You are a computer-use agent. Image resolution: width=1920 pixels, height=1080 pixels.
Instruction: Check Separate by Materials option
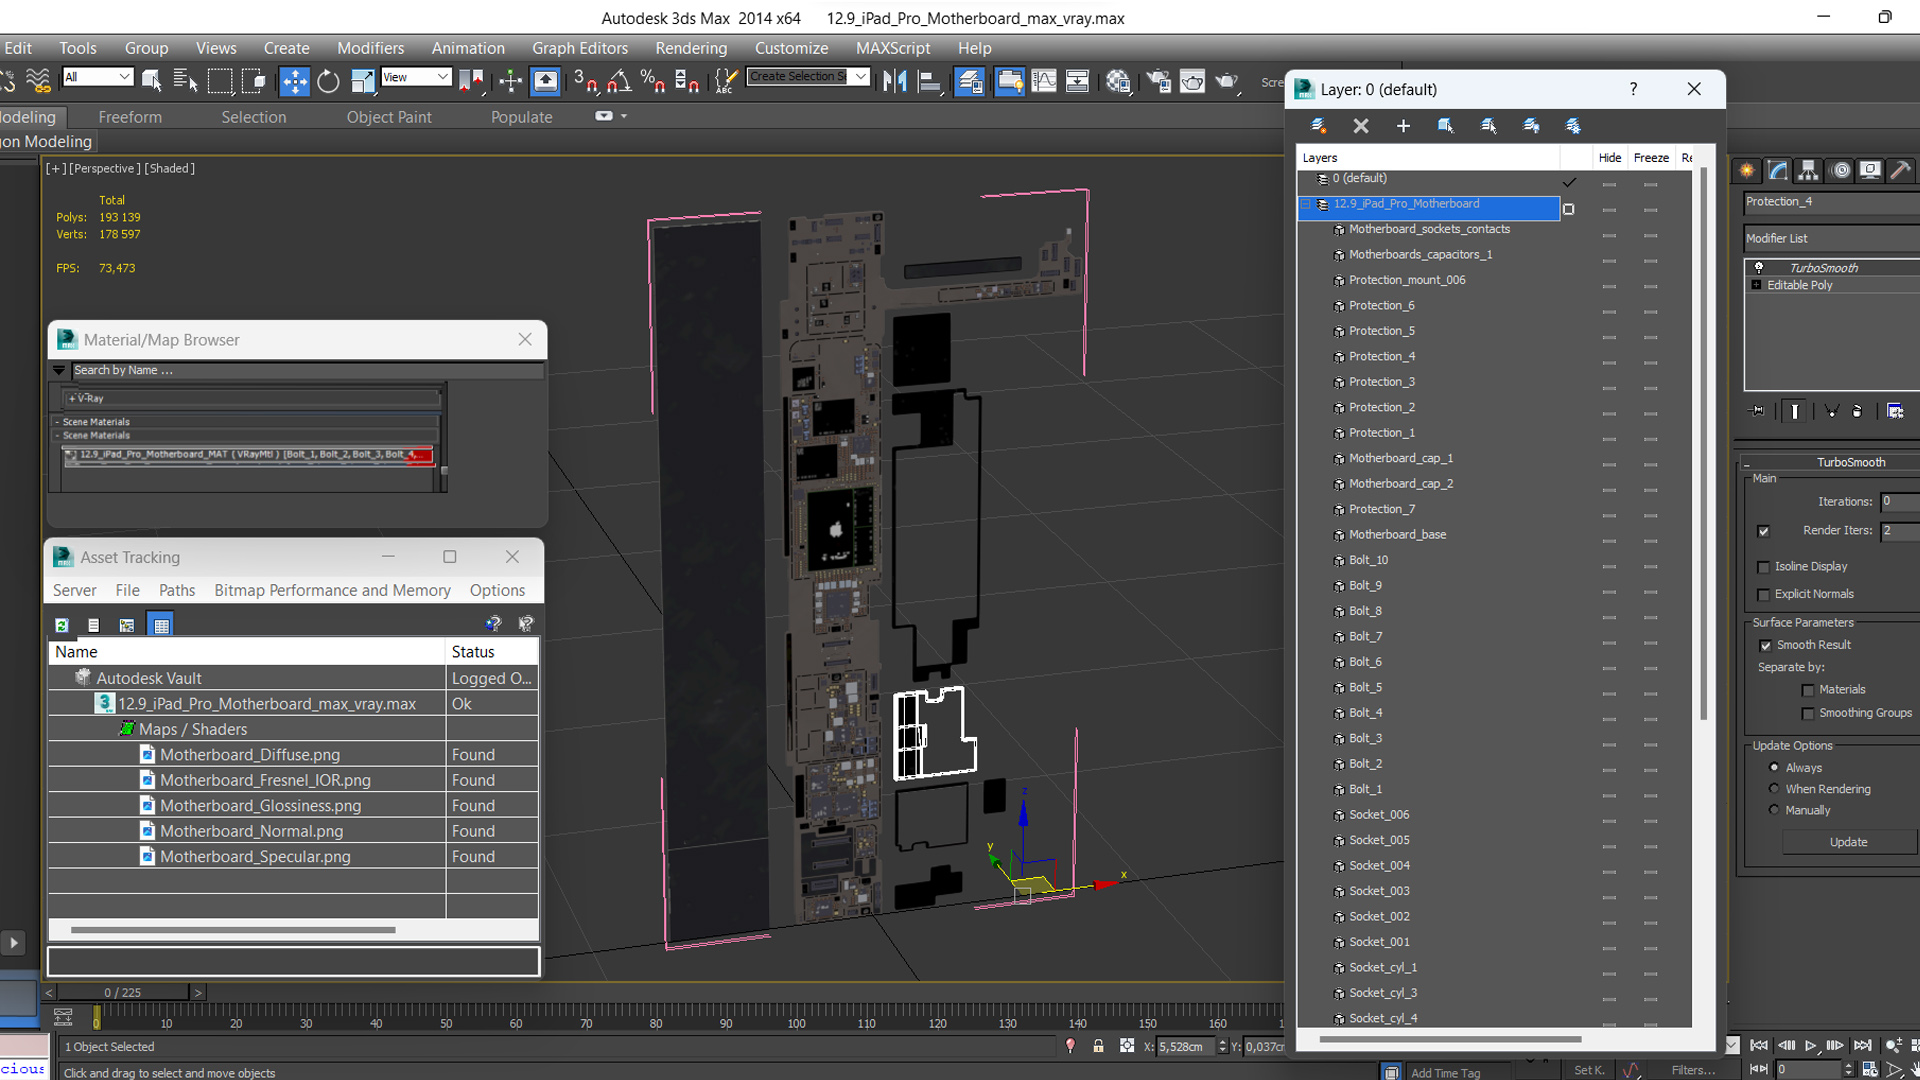click(1807, 690)
